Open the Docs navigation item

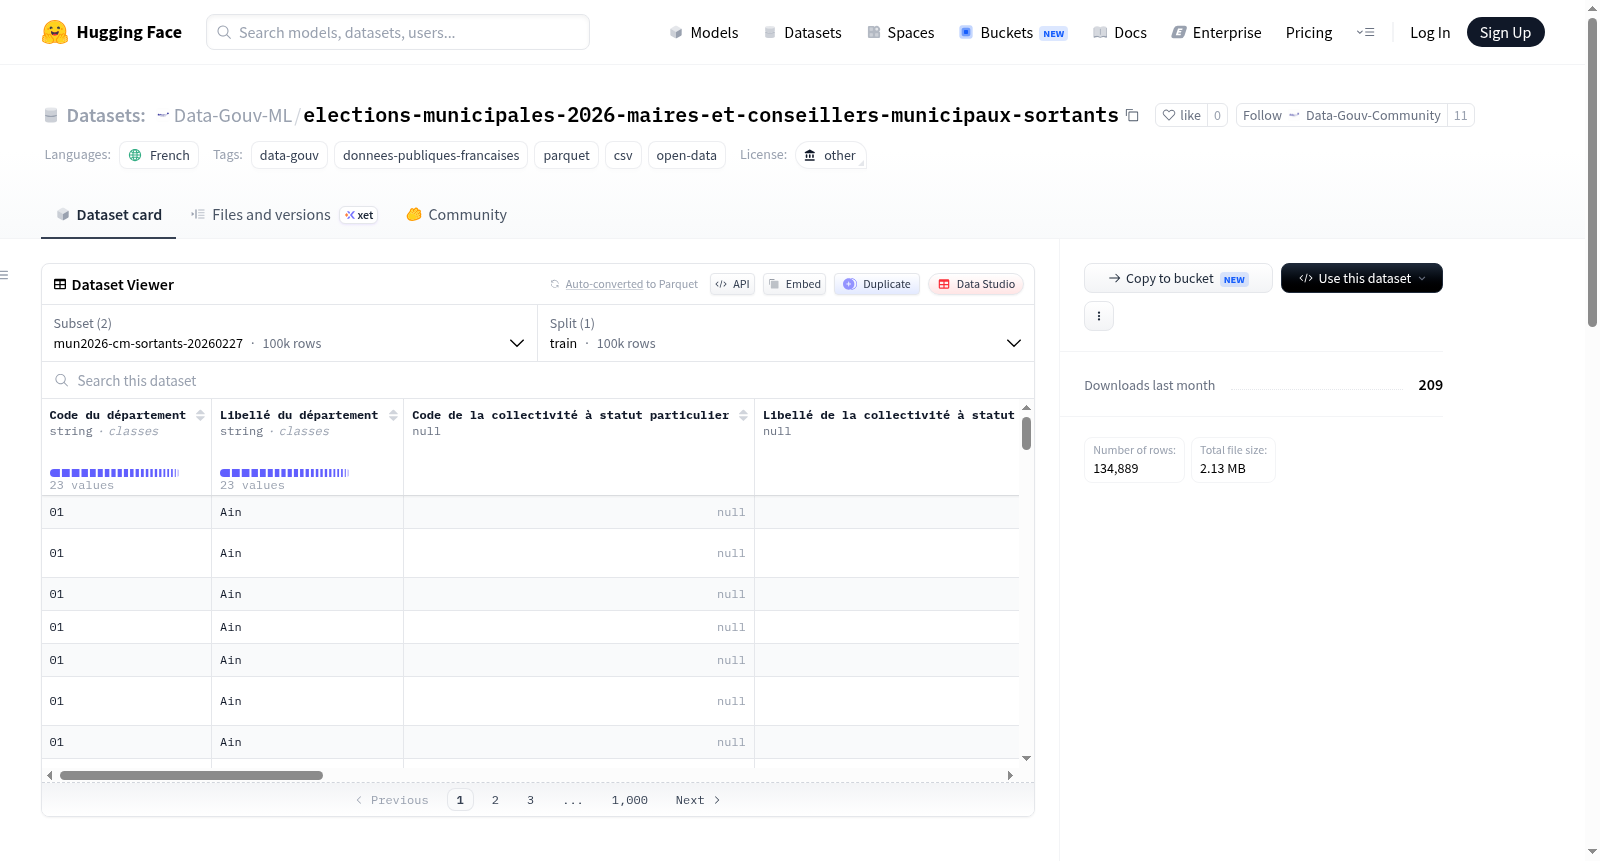pyautogui.click(x=1120, y=32)
